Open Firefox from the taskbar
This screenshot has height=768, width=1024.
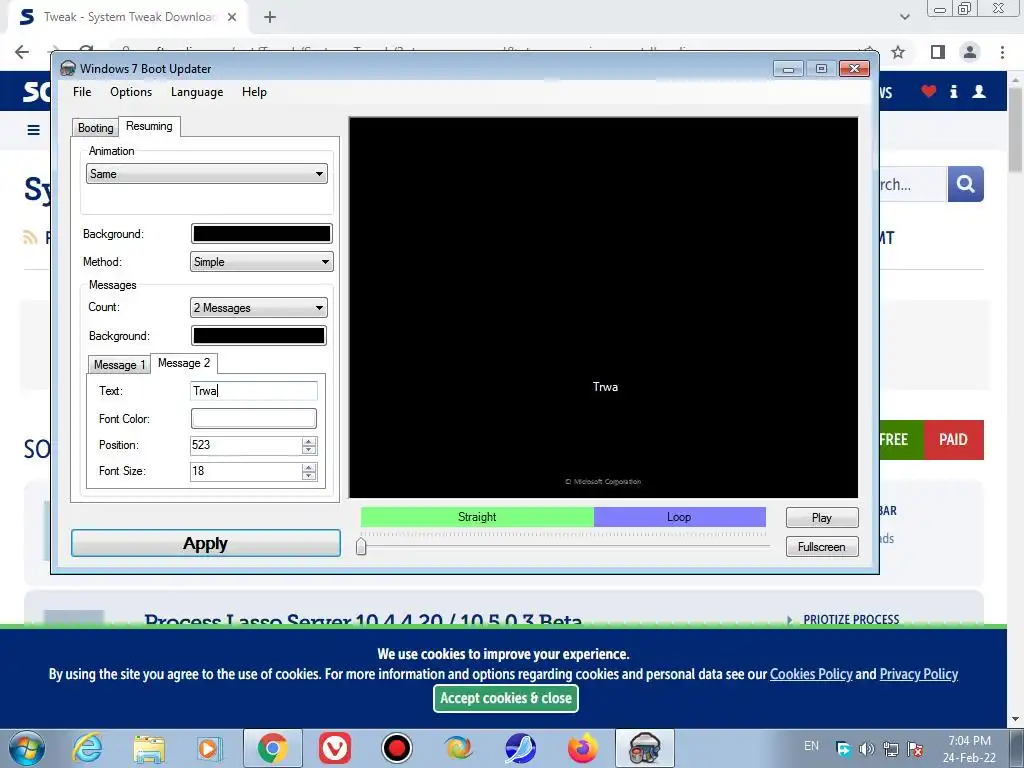pyautogui.click(x=583, y=748)
